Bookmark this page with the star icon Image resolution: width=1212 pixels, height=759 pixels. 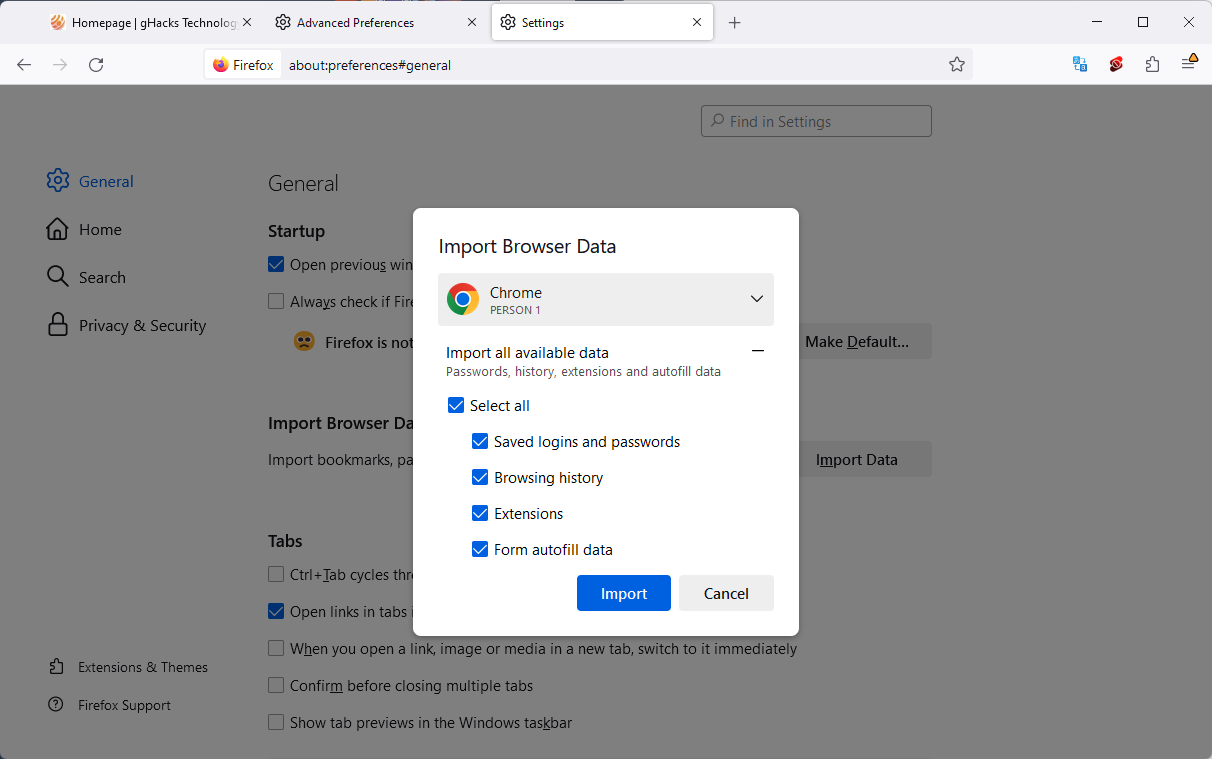pos(956,65)
